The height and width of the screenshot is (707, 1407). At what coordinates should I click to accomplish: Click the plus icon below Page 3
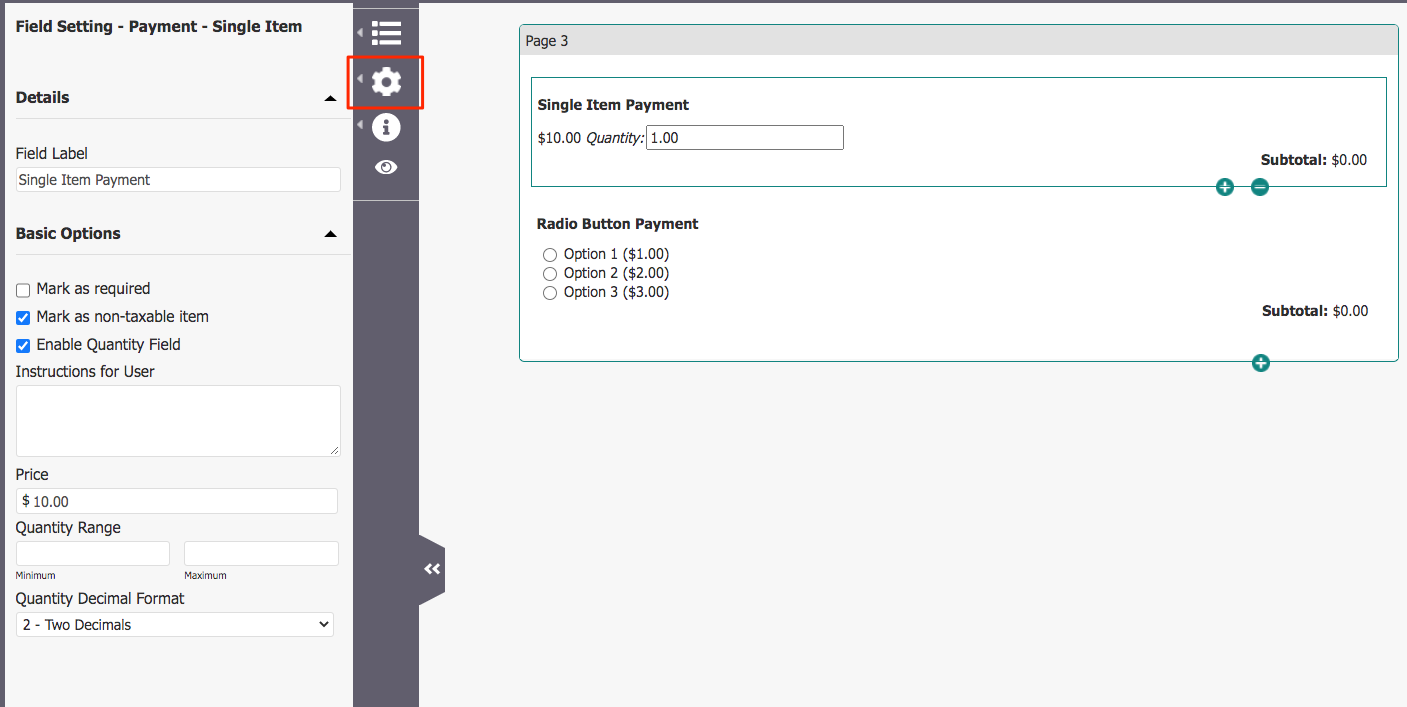[1261, 363]
